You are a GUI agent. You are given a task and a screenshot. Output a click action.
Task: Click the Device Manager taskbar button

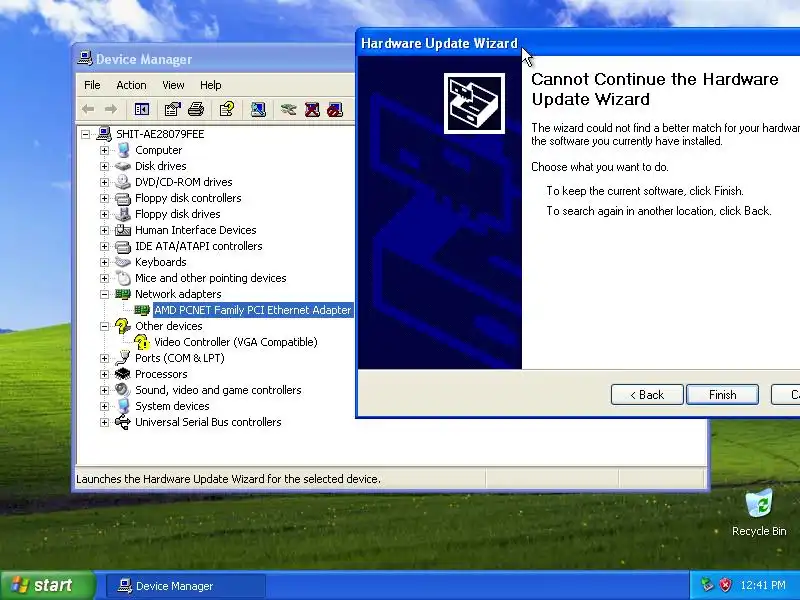[x=186, y=586]
